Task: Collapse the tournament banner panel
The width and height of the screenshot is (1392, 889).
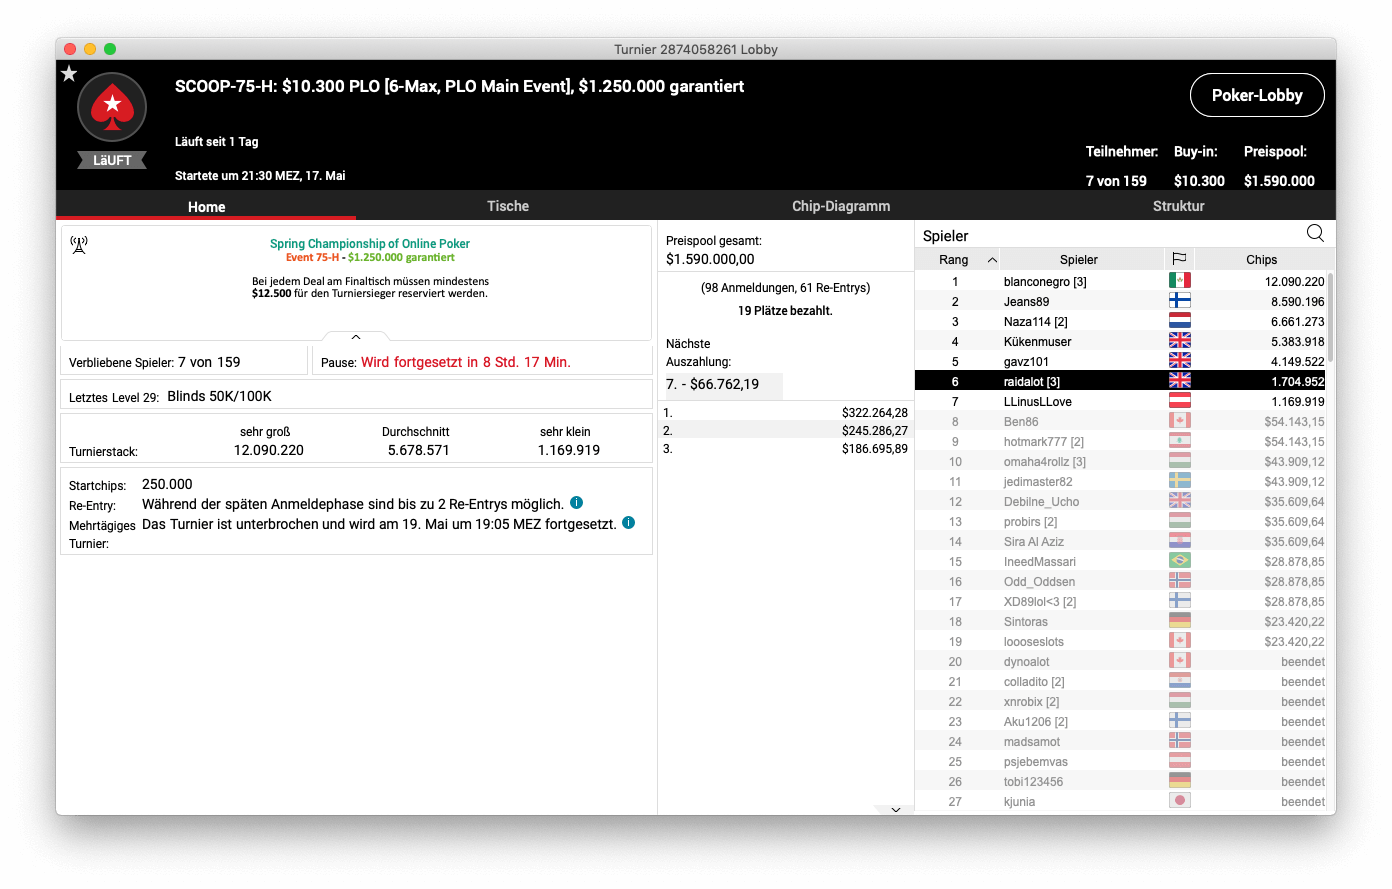Action: click(355, 337)
